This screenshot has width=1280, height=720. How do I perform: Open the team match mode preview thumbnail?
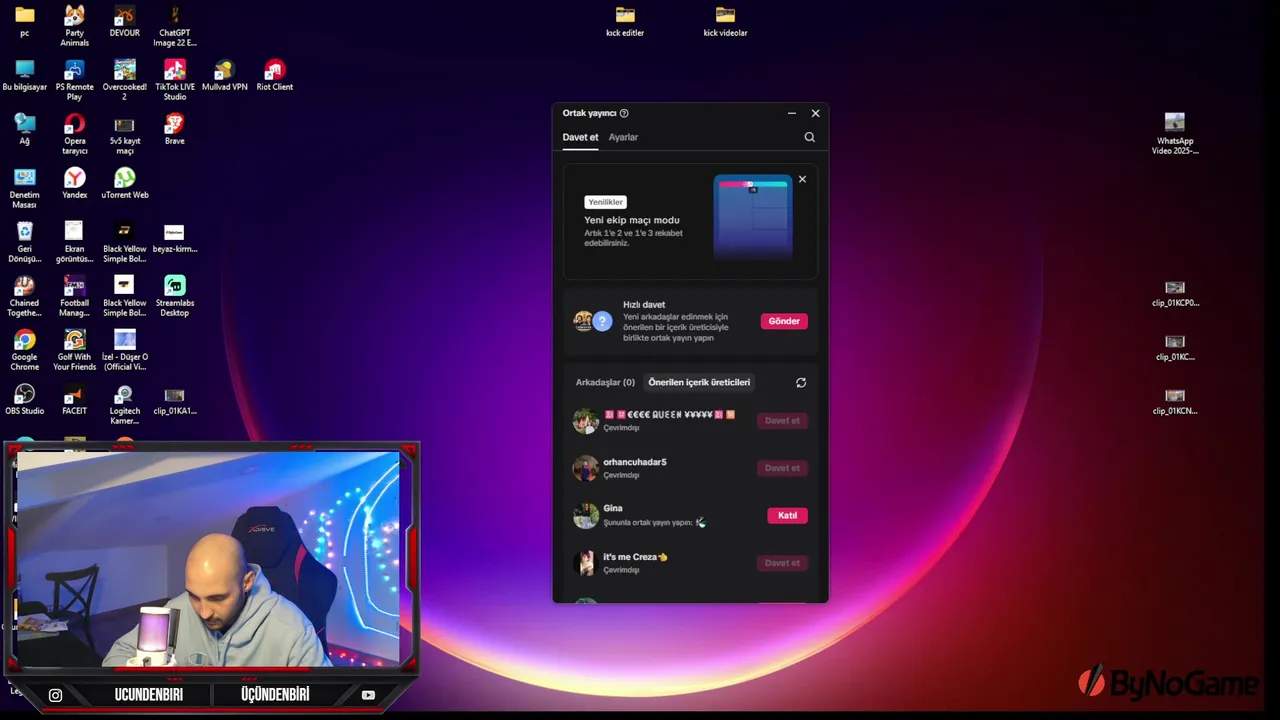(753, 217)
